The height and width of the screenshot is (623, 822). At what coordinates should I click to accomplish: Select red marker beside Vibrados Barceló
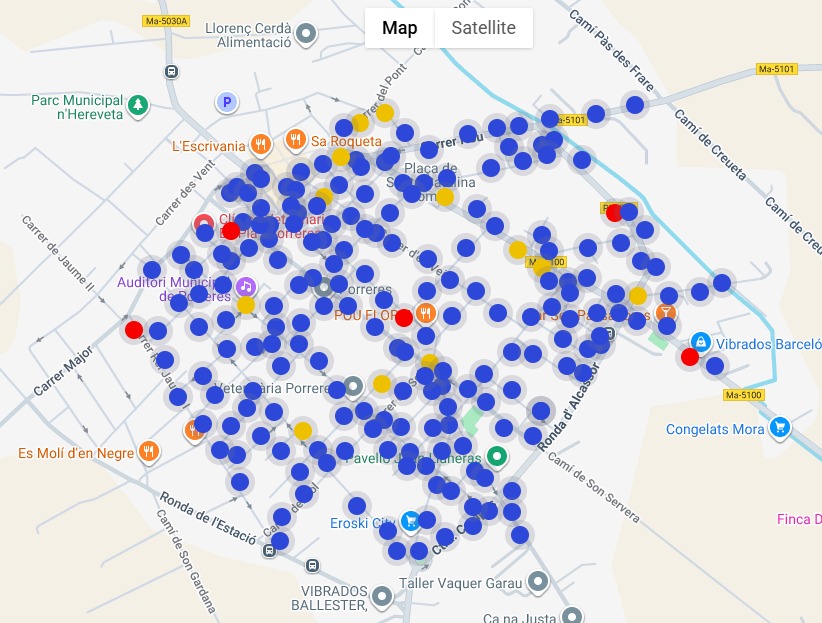(x=690, y=357)
